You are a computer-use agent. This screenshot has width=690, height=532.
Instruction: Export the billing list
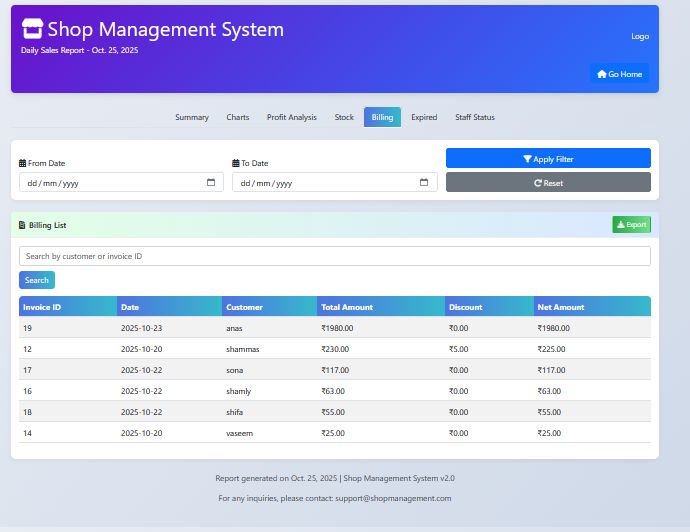coord(631,225)
